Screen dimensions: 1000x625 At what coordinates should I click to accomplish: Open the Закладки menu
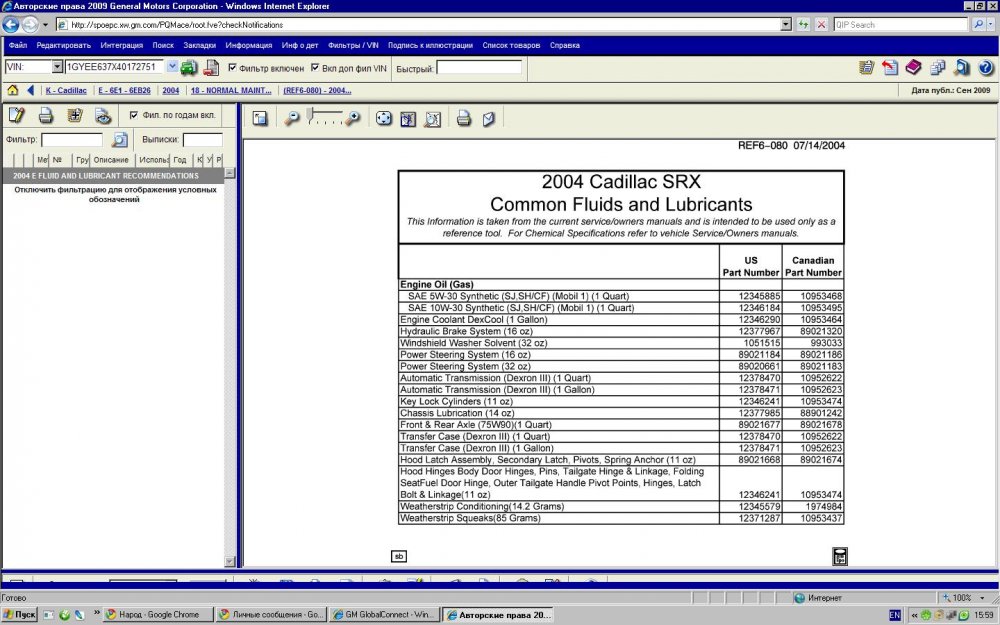click(x=199, y=45)
